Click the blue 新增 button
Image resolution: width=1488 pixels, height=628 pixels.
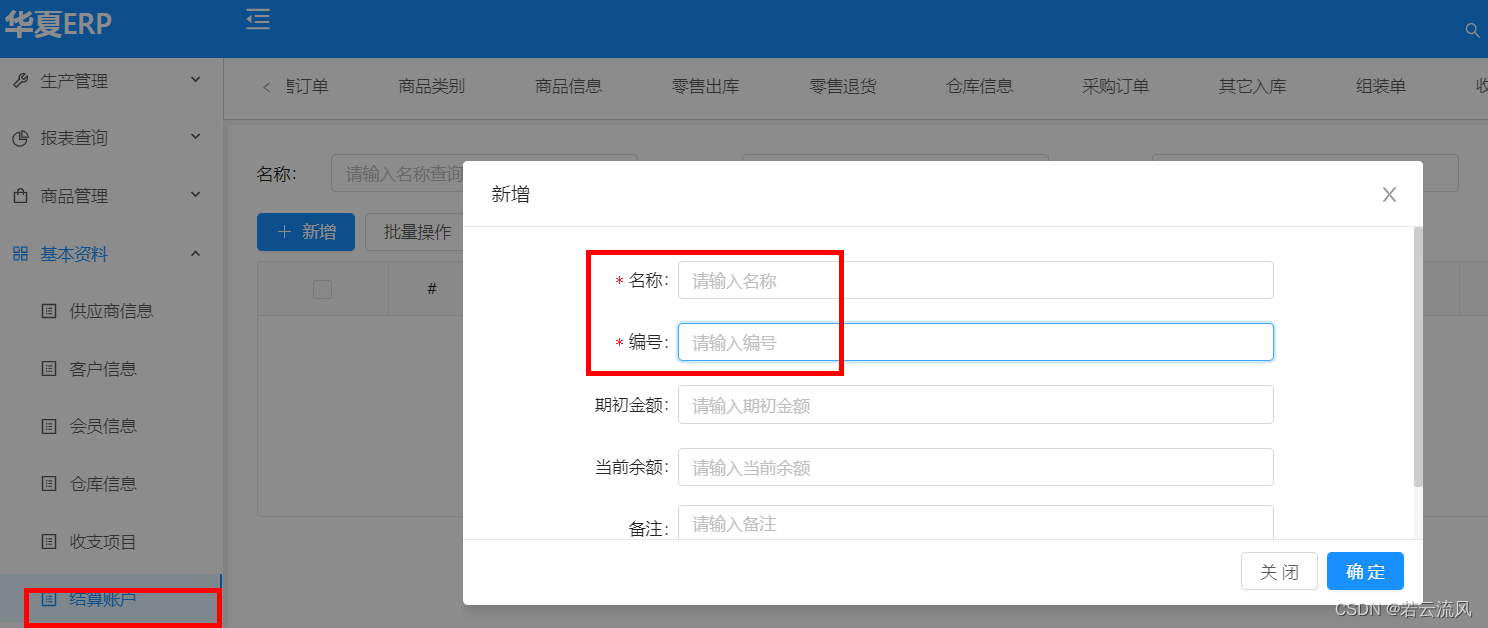tap(306, 232)
